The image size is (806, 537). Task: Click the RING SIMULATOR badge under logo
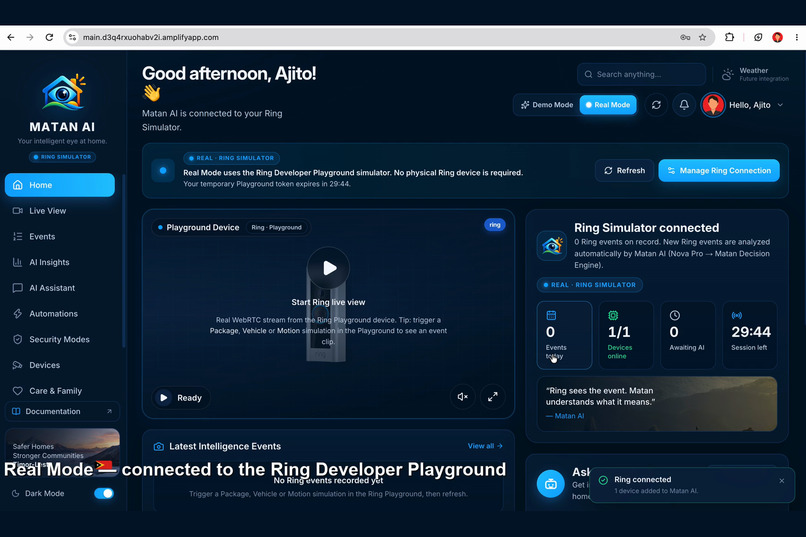(x=62, y=157)
